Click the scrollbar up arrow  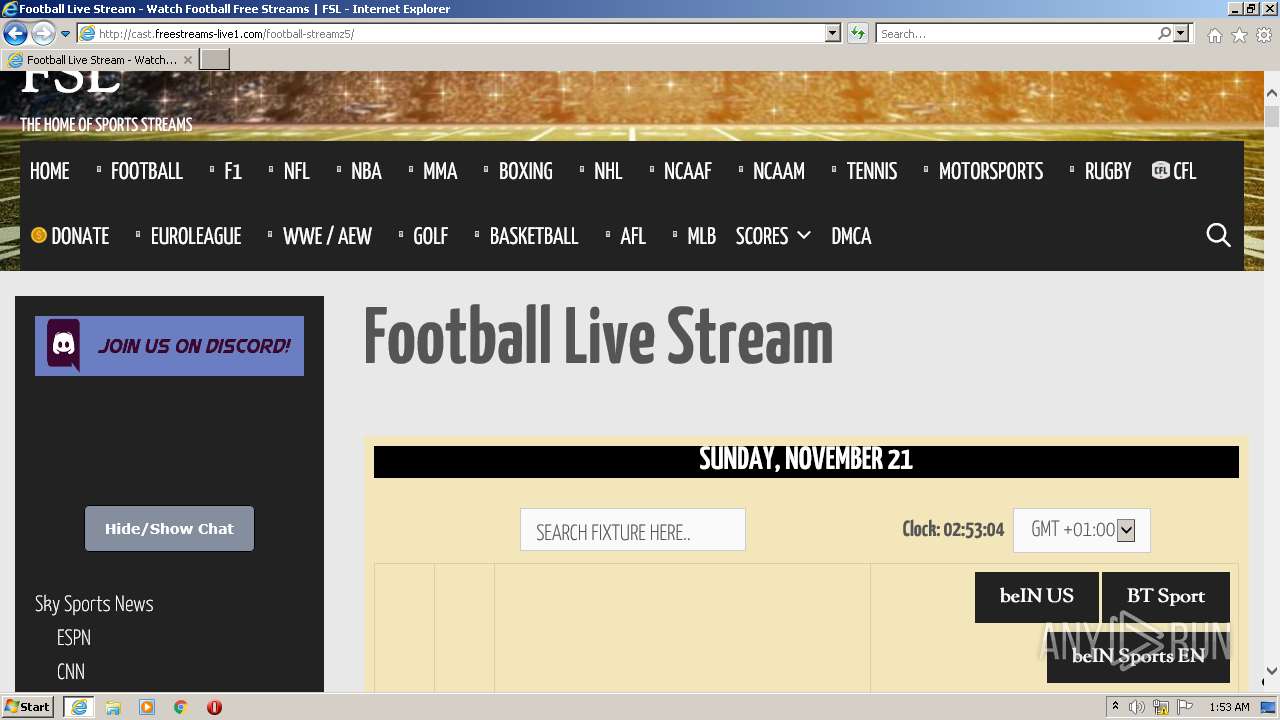pyautogui.click(x=1272, y=94)
